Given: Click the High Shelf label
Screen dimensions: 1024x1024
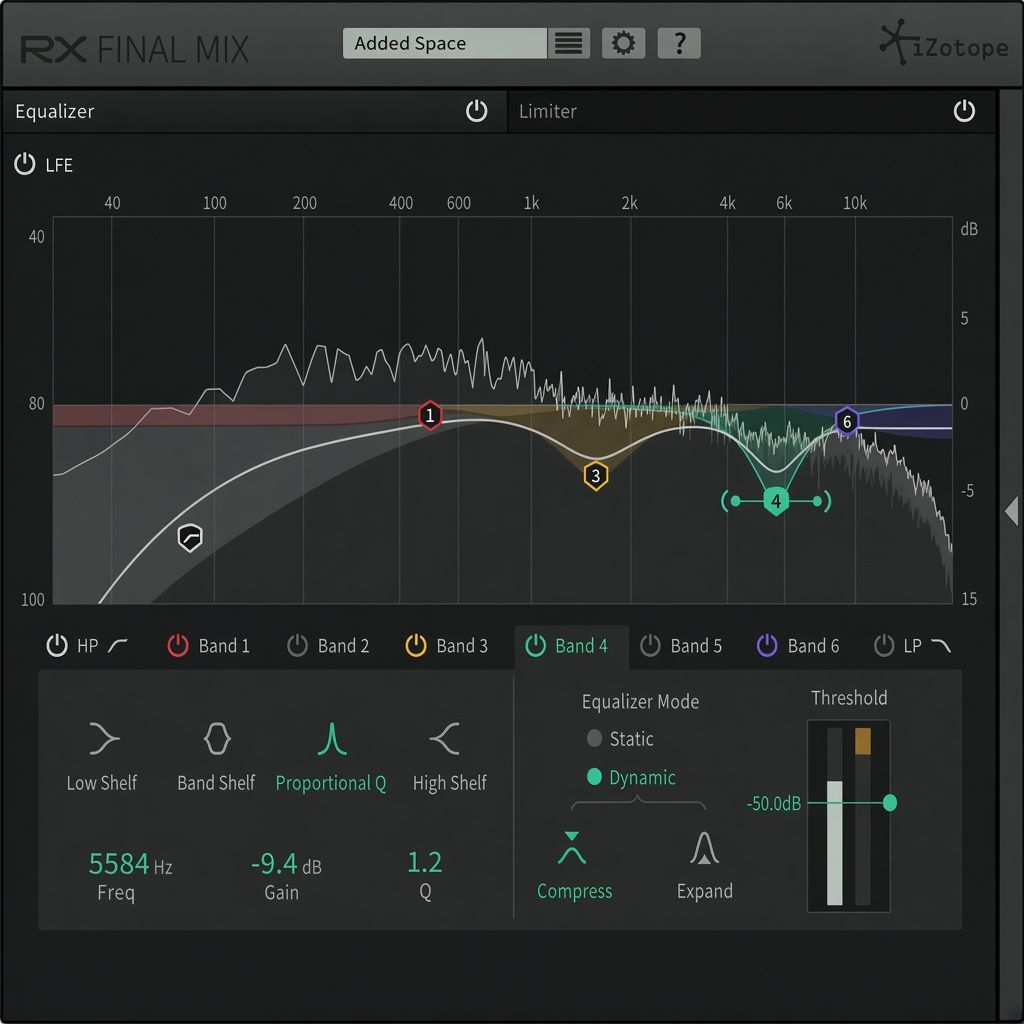Looking at the screenshot, I should 449,783.
